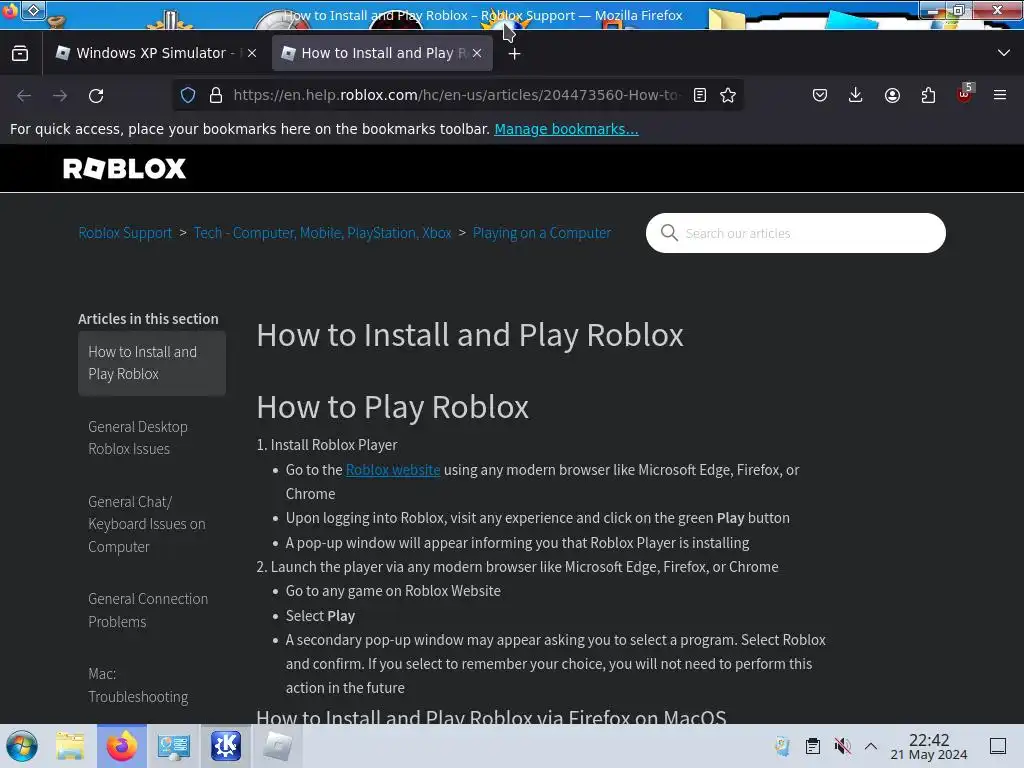Open Mac: Troubleshooting article
The width and height of the screenshot is (1024, 768).
(138, 685)
